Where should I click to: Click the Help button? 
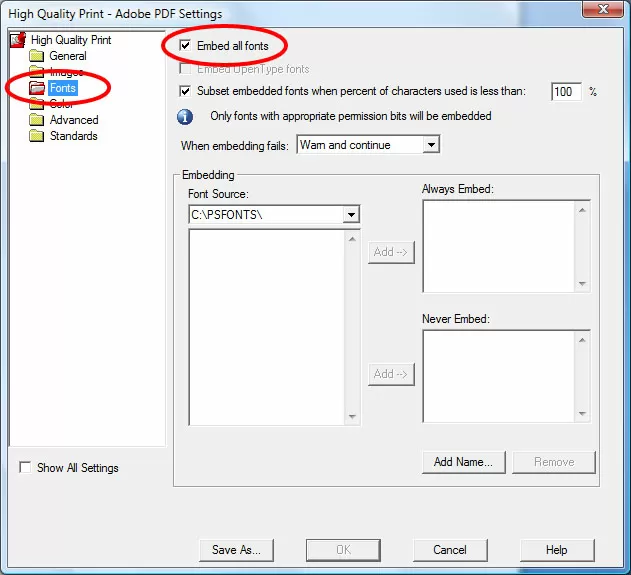point(557,550)
